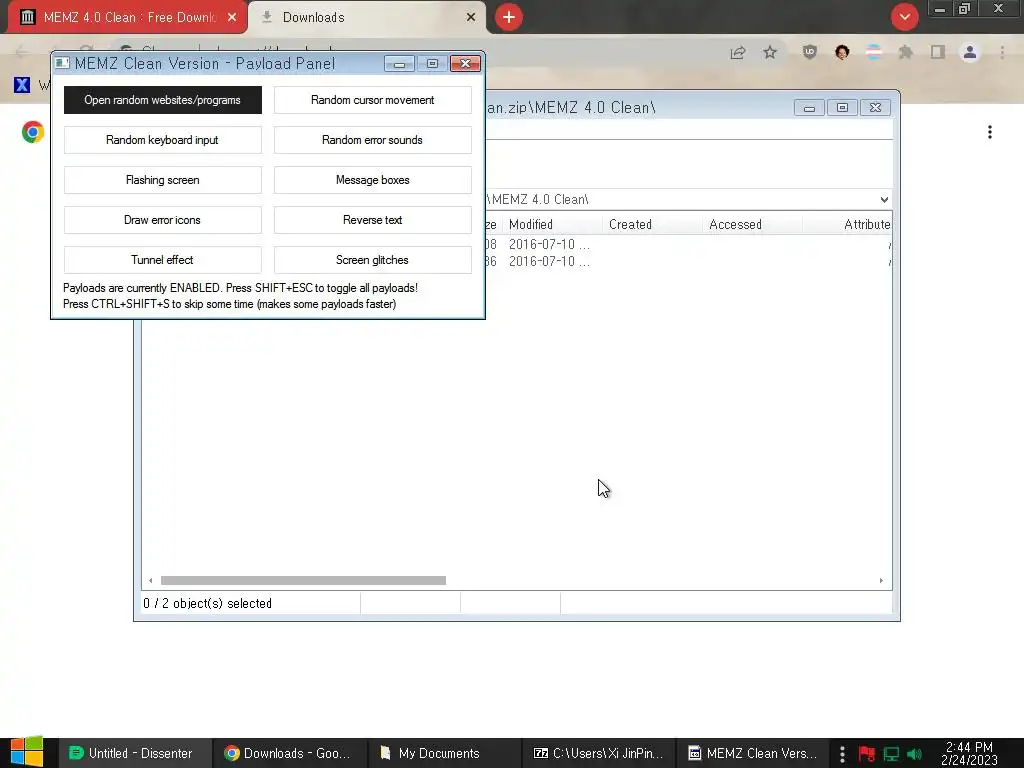The width and height of the screenshot is (1024, 768).
Task: Close the 7-Zip file manager window
Action: pos(876,108)
